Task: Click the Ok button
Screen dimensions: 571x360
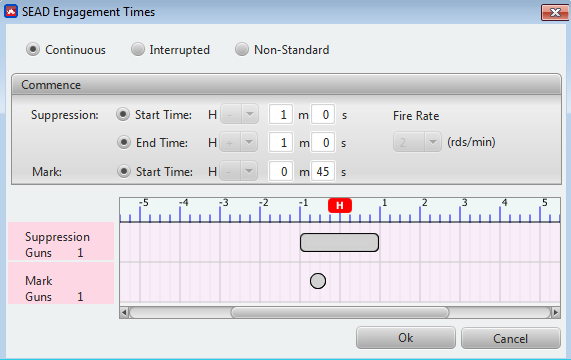Action: (x=406, y=338)
